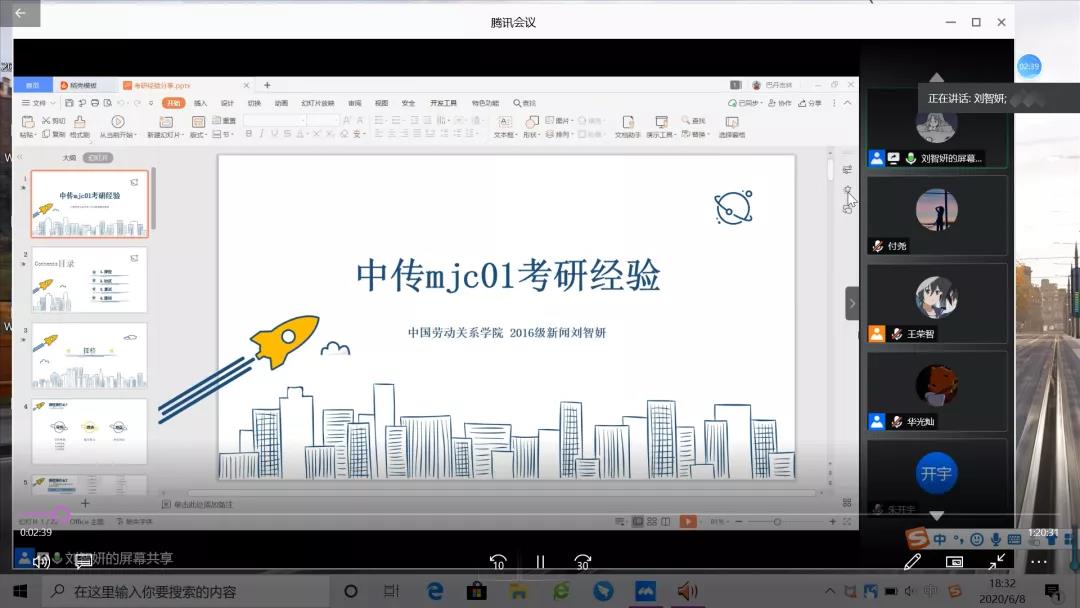Collapse the Tencent Meeting participant panel chevron
The width and height of the screenshot is (1080, 608).
point(852,303)
